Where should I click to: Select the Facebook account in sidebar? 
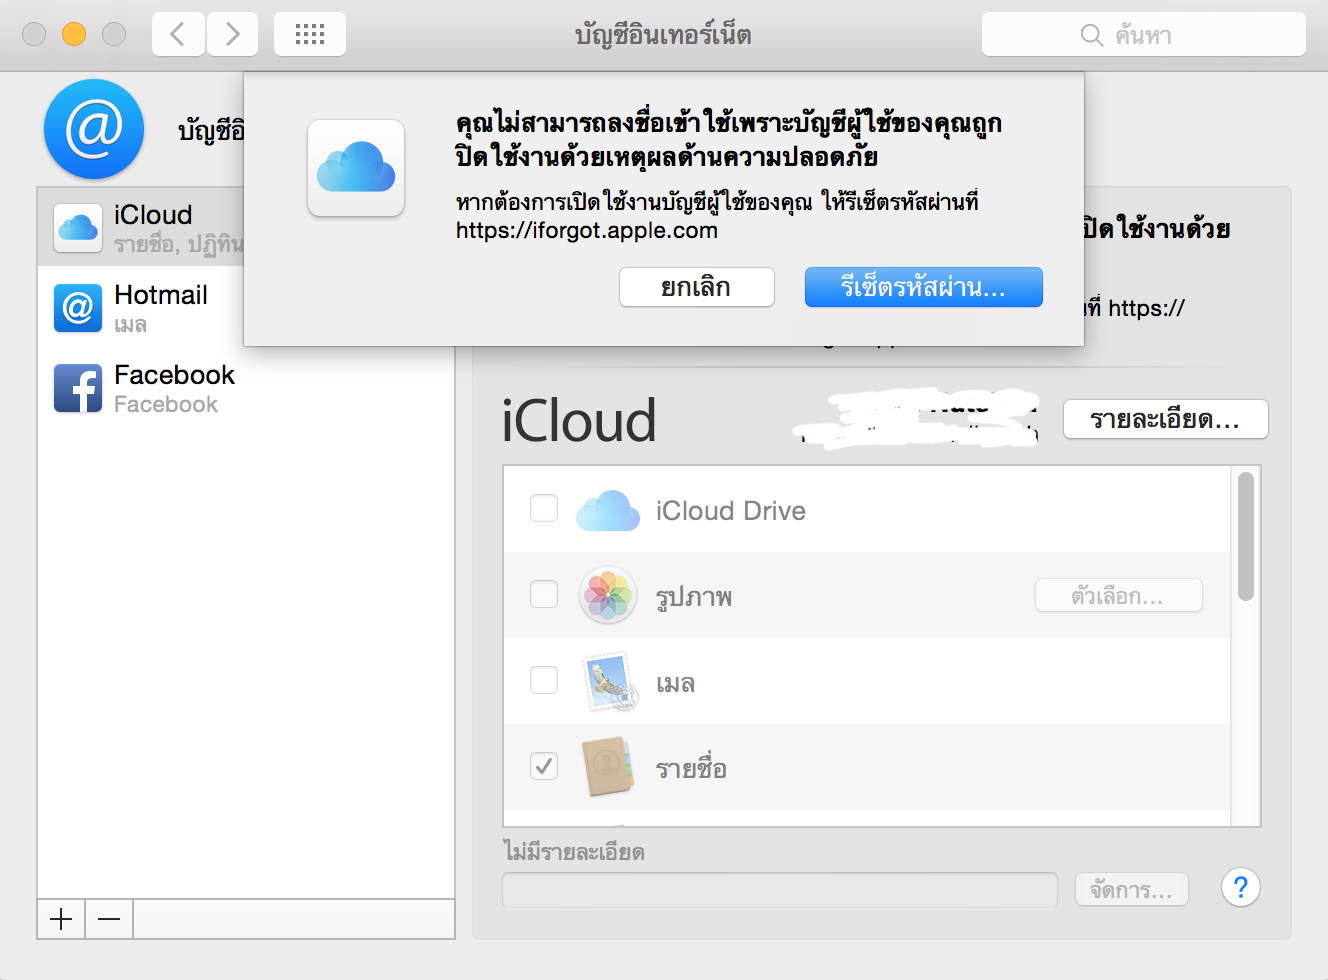coord(246,388)
